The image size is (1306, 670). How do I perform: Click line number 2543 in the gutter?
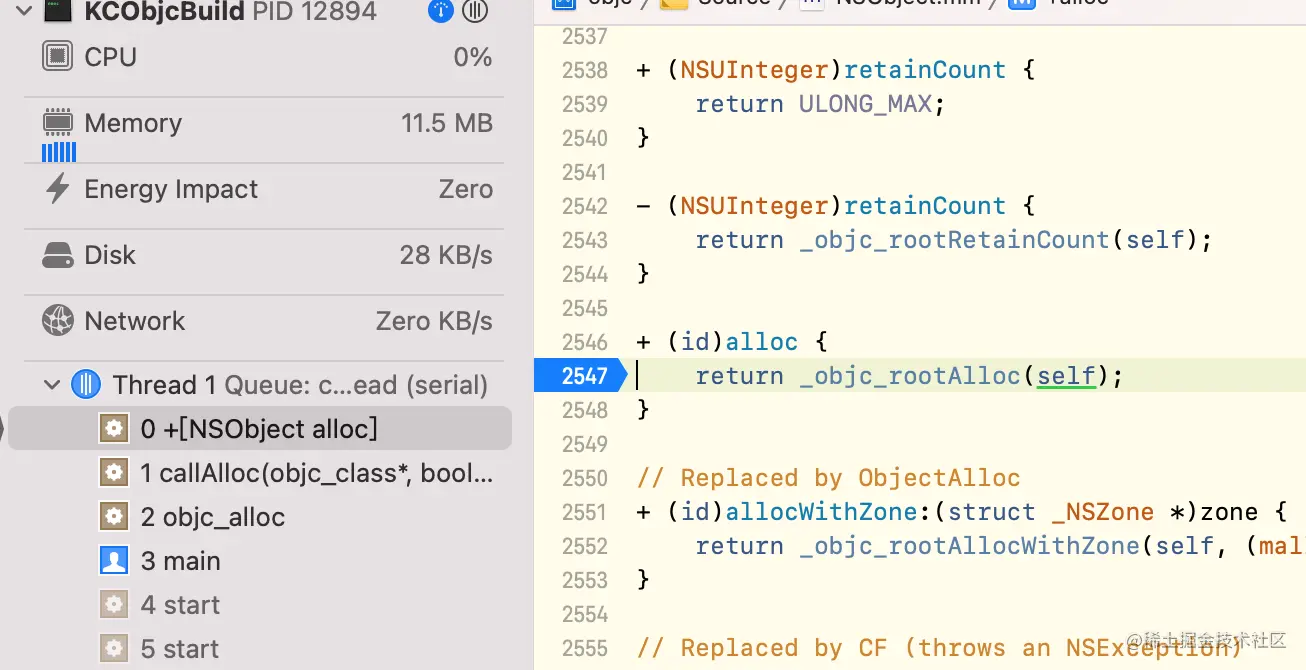click(585, 240)
